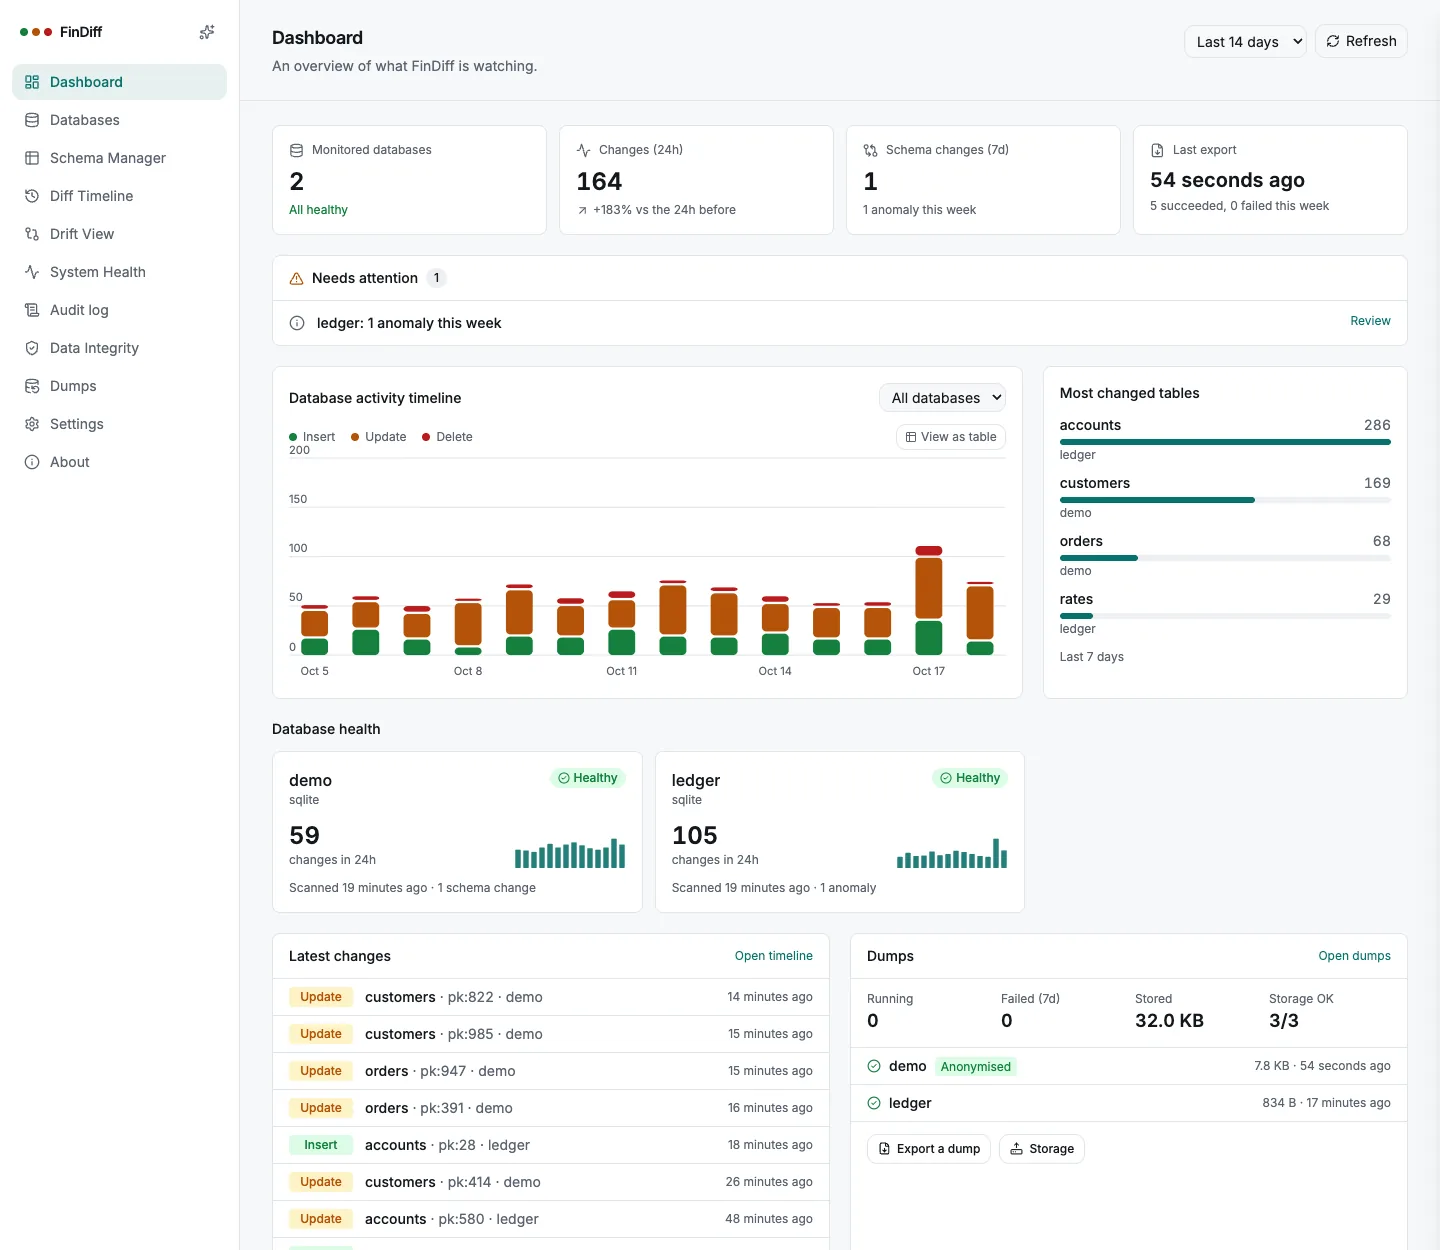Open the demo database health card
This screenshot has width=1440, height=1250.
tap(457, 832)
